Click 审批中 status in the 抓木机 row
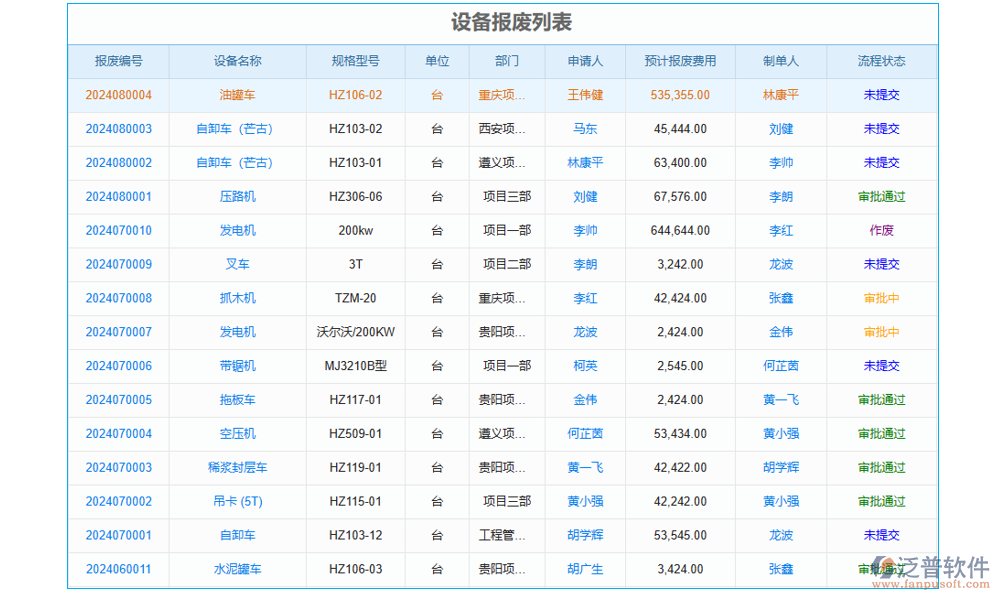The width and height of the screenshot is (1000, 600). click(881, 298)
